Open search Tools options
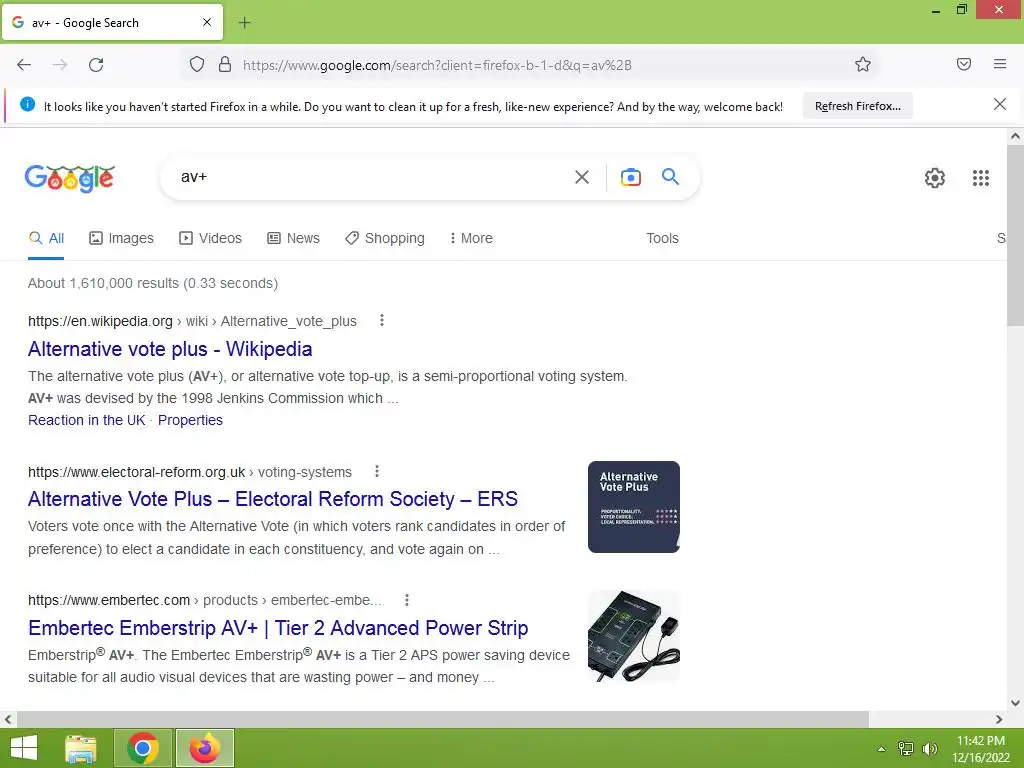Screen dimensions: 1024x768 pos(662,238)
